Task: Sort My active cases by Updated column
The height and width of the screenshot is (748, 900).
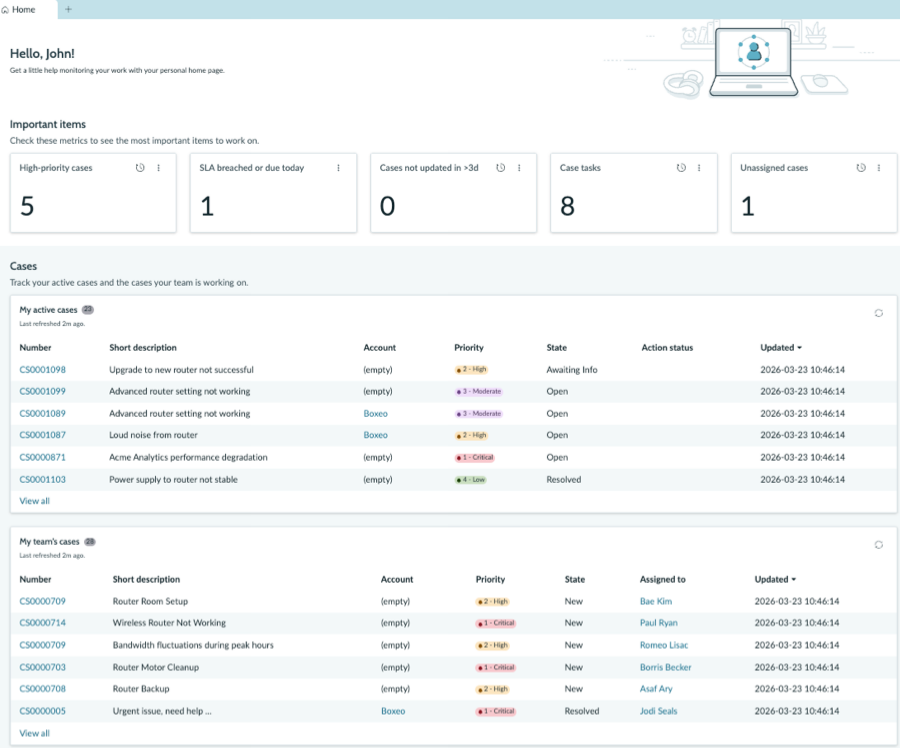Action: [781, 347]
